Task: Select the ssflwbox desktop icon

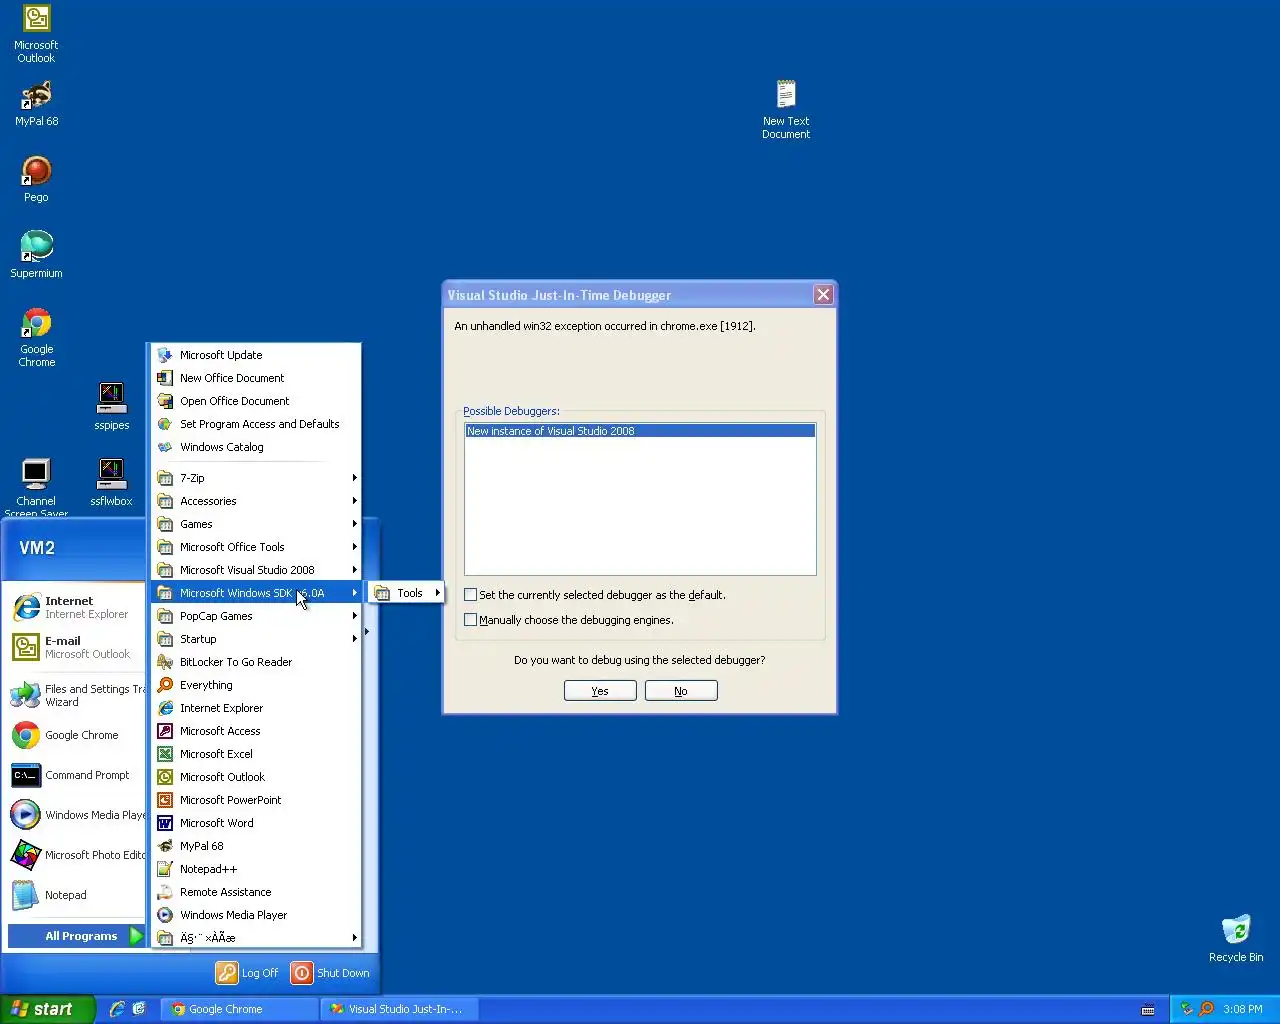Action: 111,482
